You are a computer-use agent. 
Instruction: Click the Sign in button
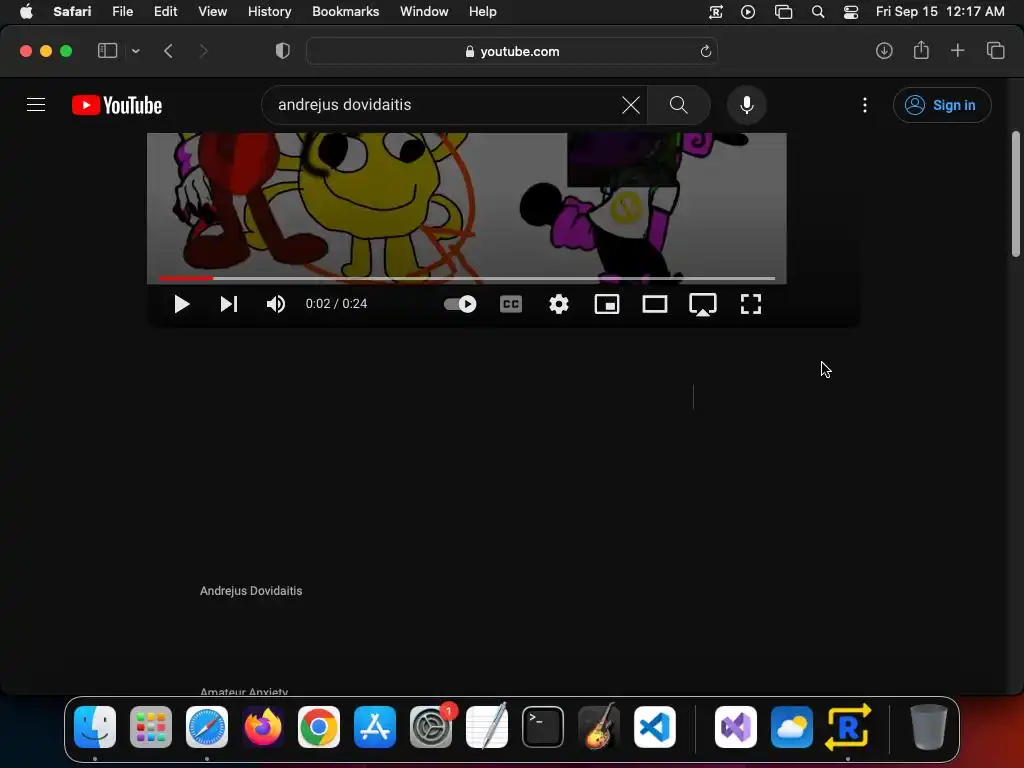tap(942, 105)
